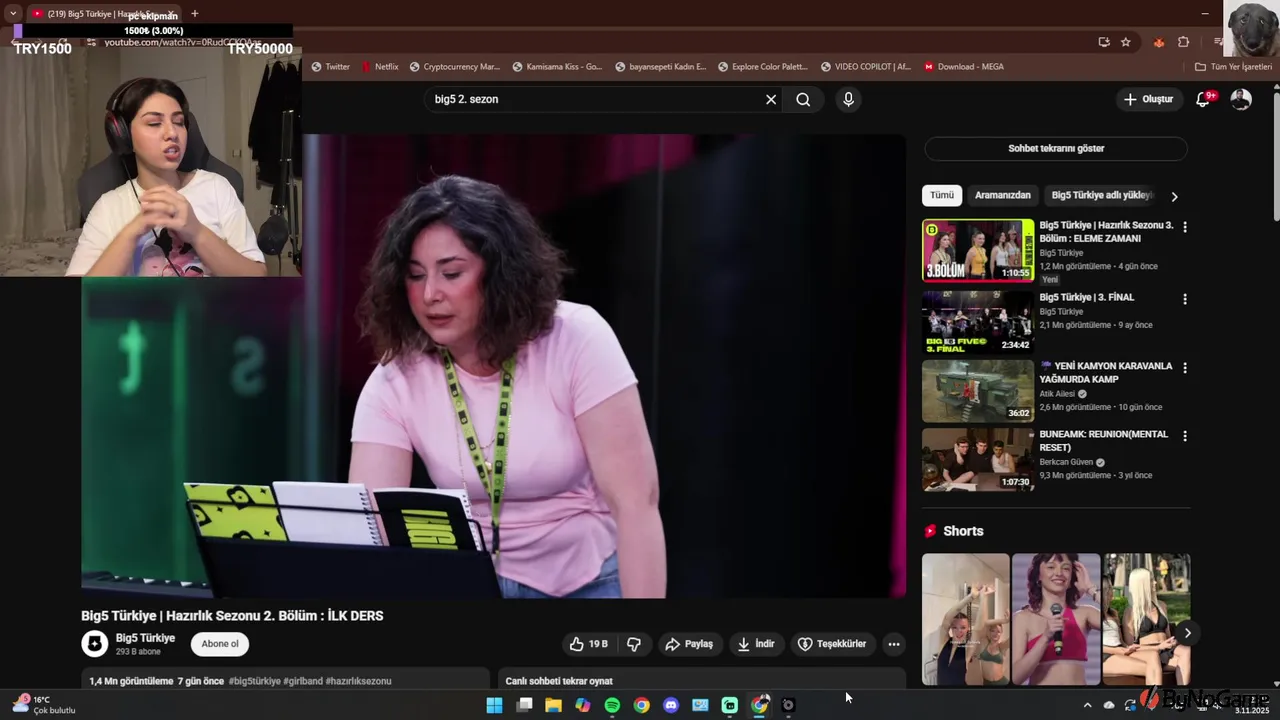The height and width of the screenshot is (720, 1280).
Task: Download the video with İndir
Action: [x=756, y=644]
